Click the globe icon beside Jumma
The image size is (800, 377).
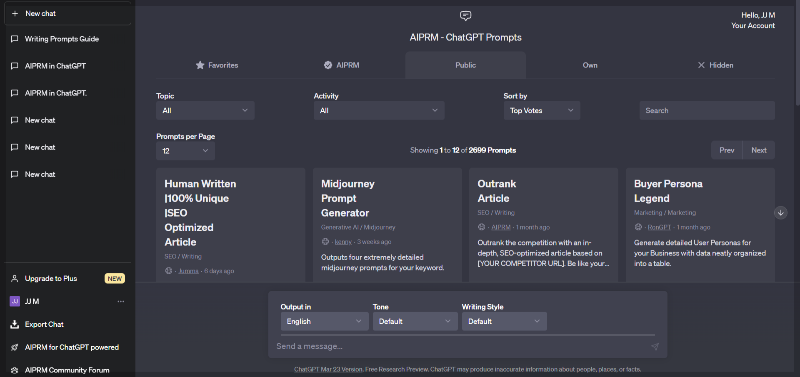click(x=168, y=271)
